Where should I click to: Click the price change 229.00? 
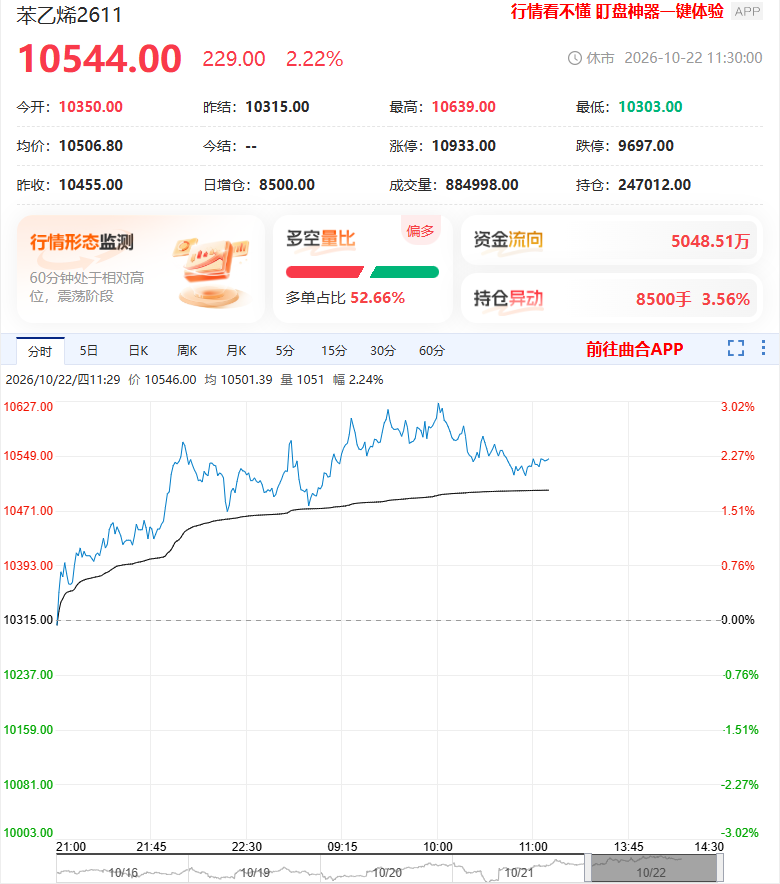pos(234,59)
